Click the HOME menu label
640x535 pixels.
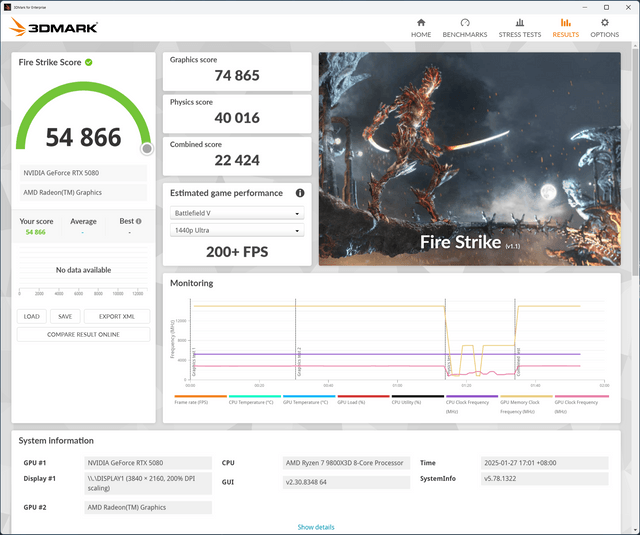[x=421, y=35]
